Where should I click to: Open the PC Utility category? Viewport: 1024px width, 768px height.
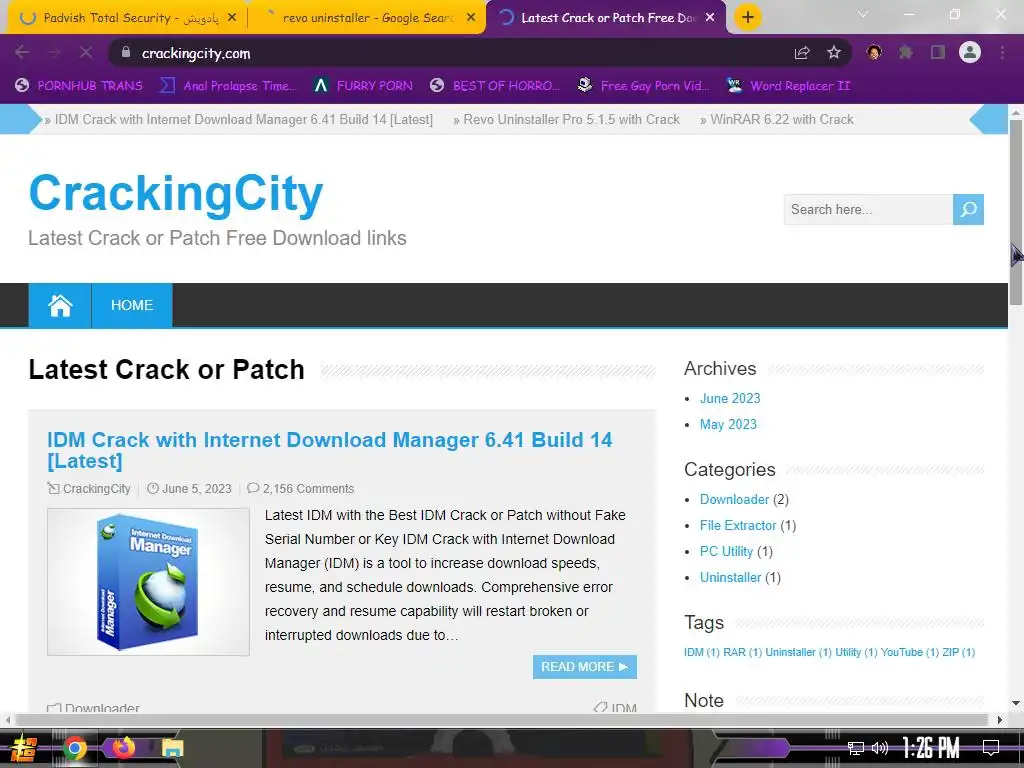(726, 552)
